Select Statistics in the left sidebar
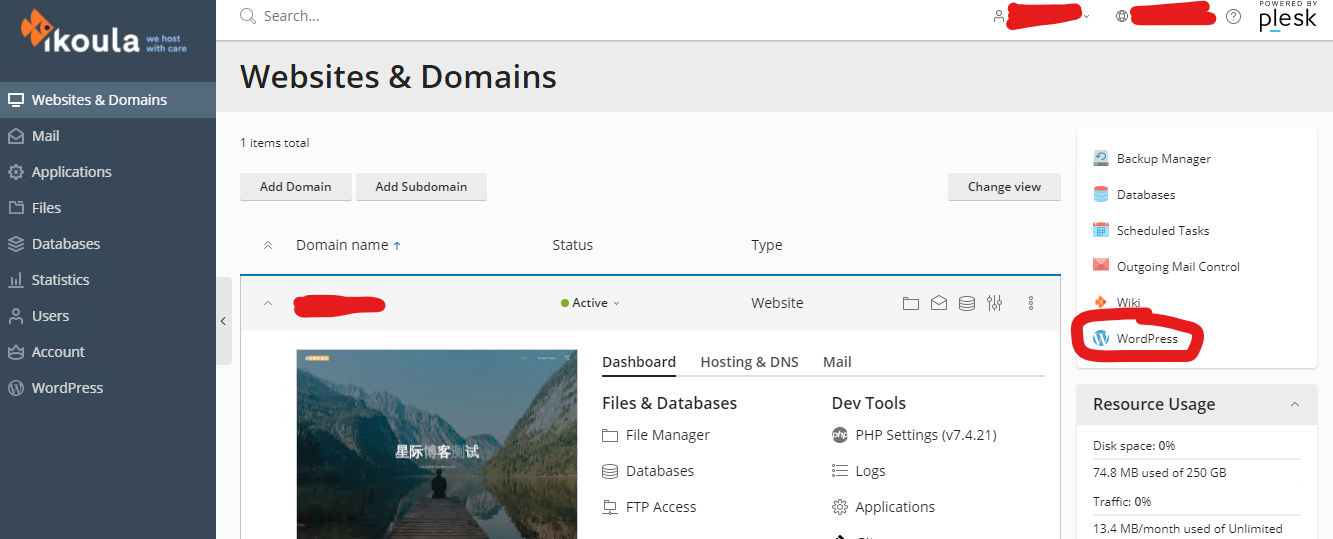 click(x=60, y=280)
